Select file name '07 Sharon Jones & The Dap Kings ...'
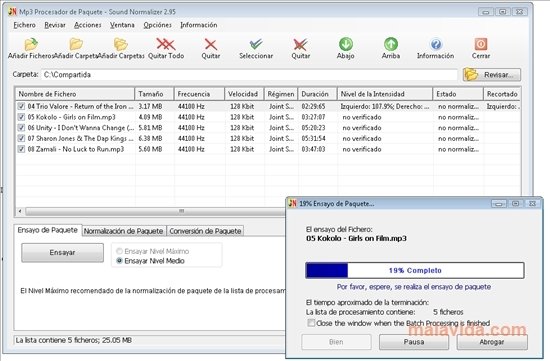The image size is (550, 361). (x=80, y=138)
